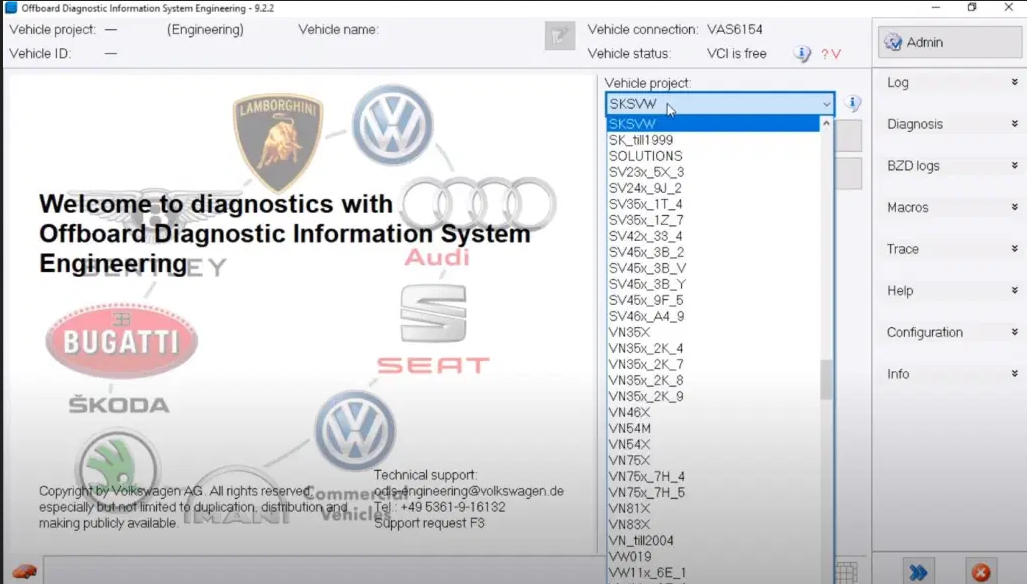Viewport: 1027px width, 584px height.
Task: Click the red ?V voltage indicator
Action: click(x=831, y=54)
